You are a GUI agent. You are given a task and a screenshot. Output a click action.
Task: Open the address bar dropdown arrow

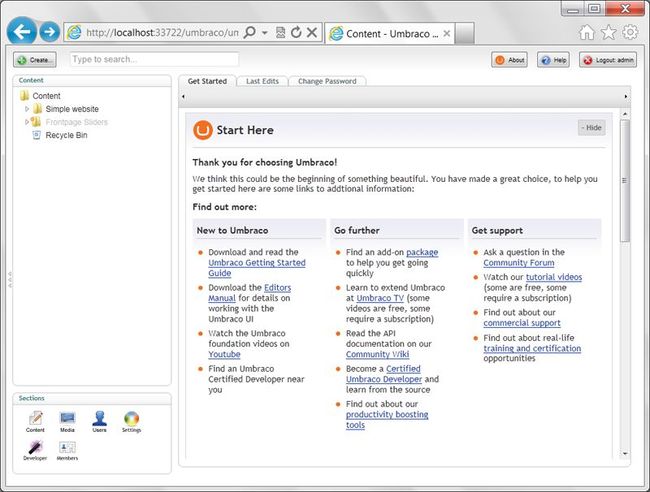coord(264,32)
